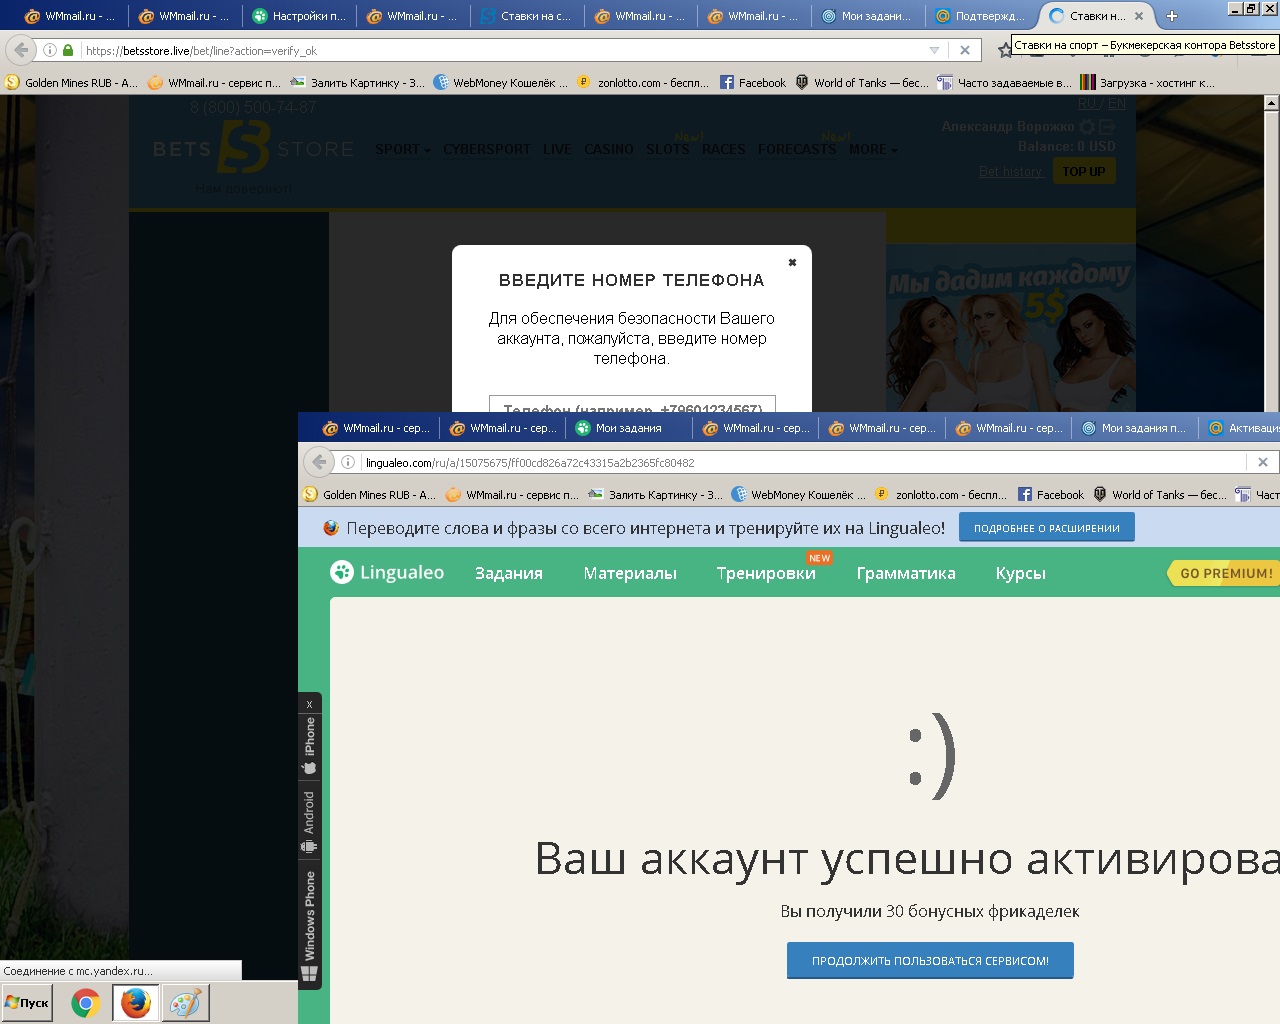Close the active 'Ставки н...' tab
This screenshot has height=1024, width=1280.
click(1138, 16)
